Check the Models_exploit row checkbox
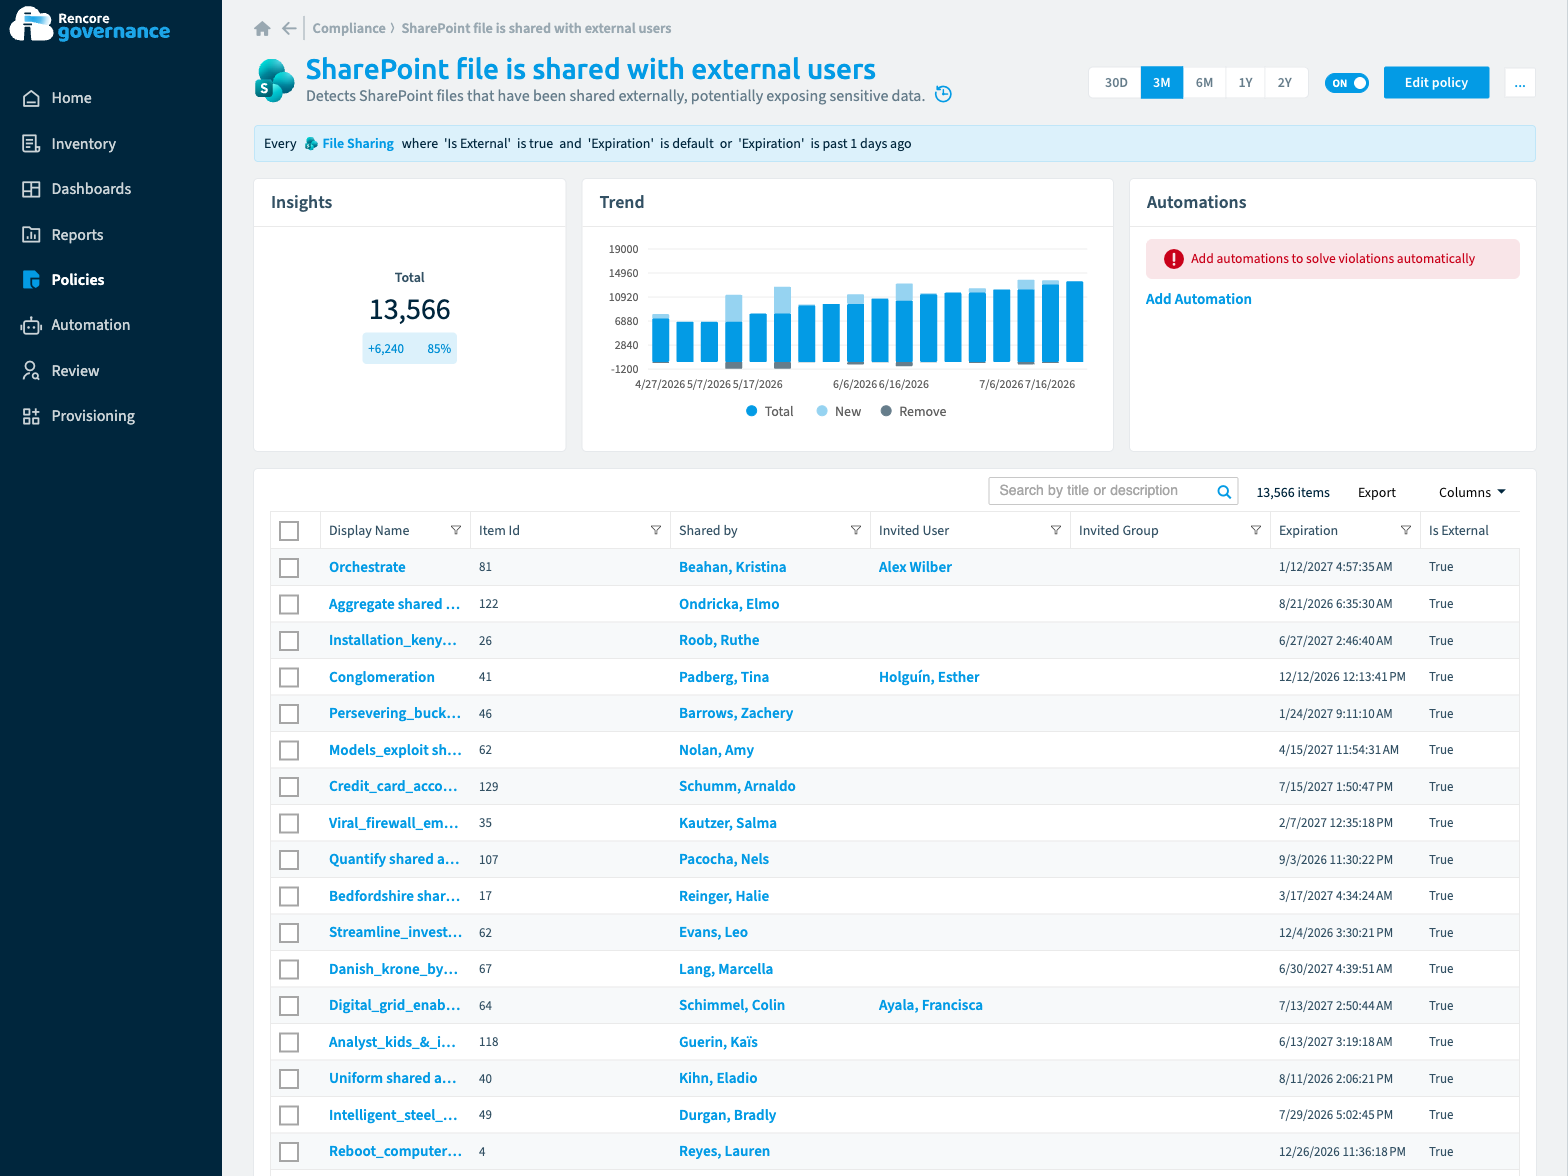 click(x=289, y=750)
